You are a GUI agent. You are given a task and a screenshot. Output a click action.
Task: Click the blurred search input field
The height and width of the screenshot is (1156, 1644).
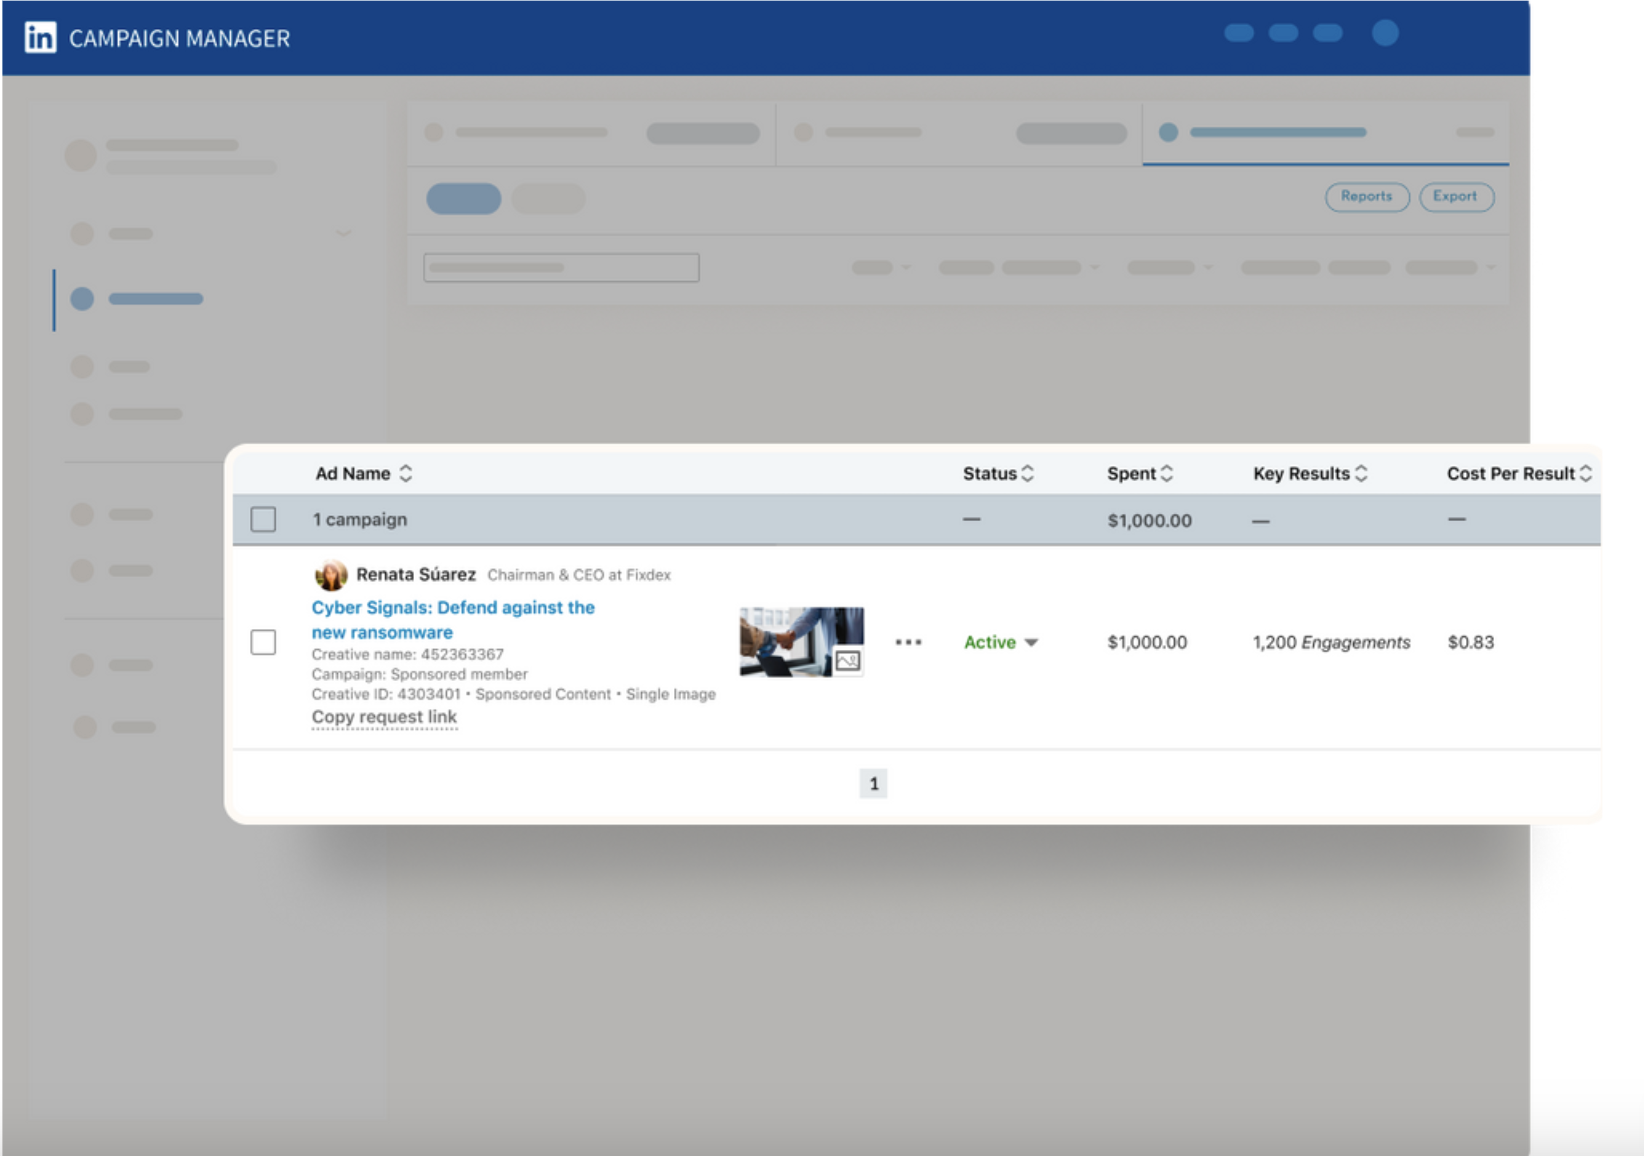[x=561, y=268]
